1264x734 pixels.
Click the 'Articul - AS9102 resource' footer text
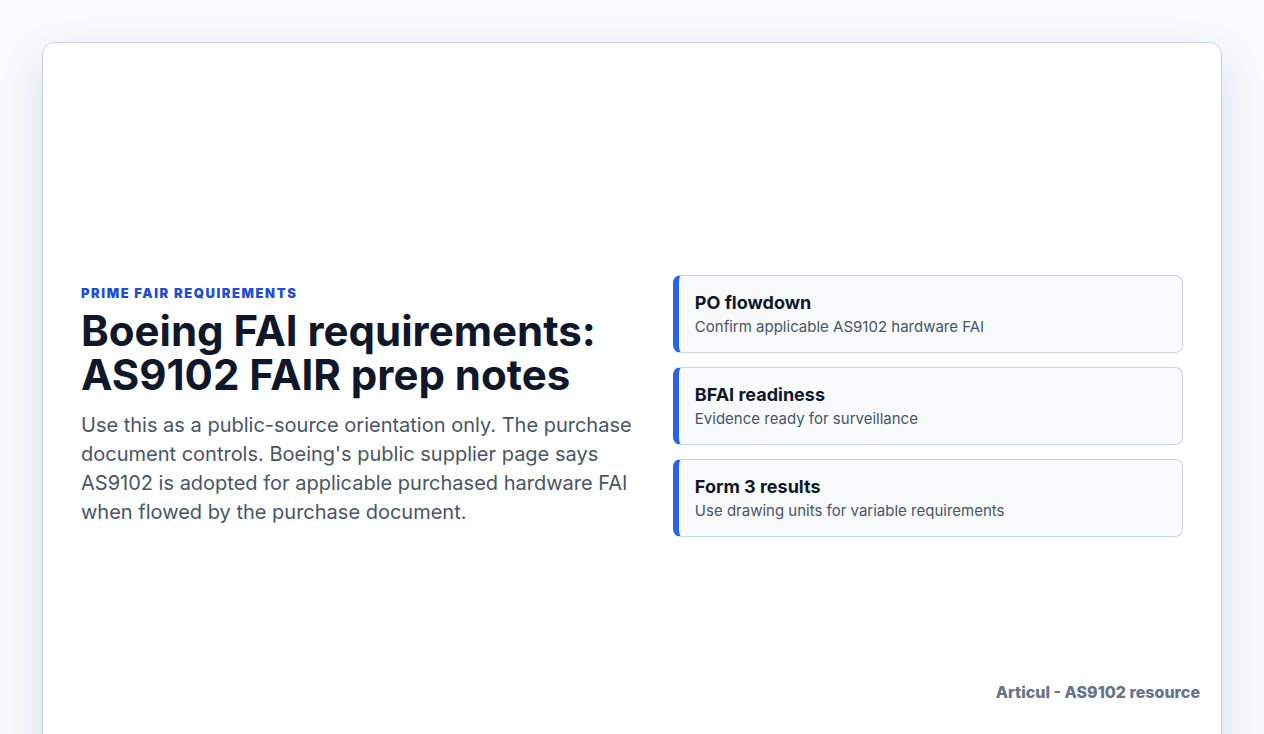click(x=1098, y=692)
